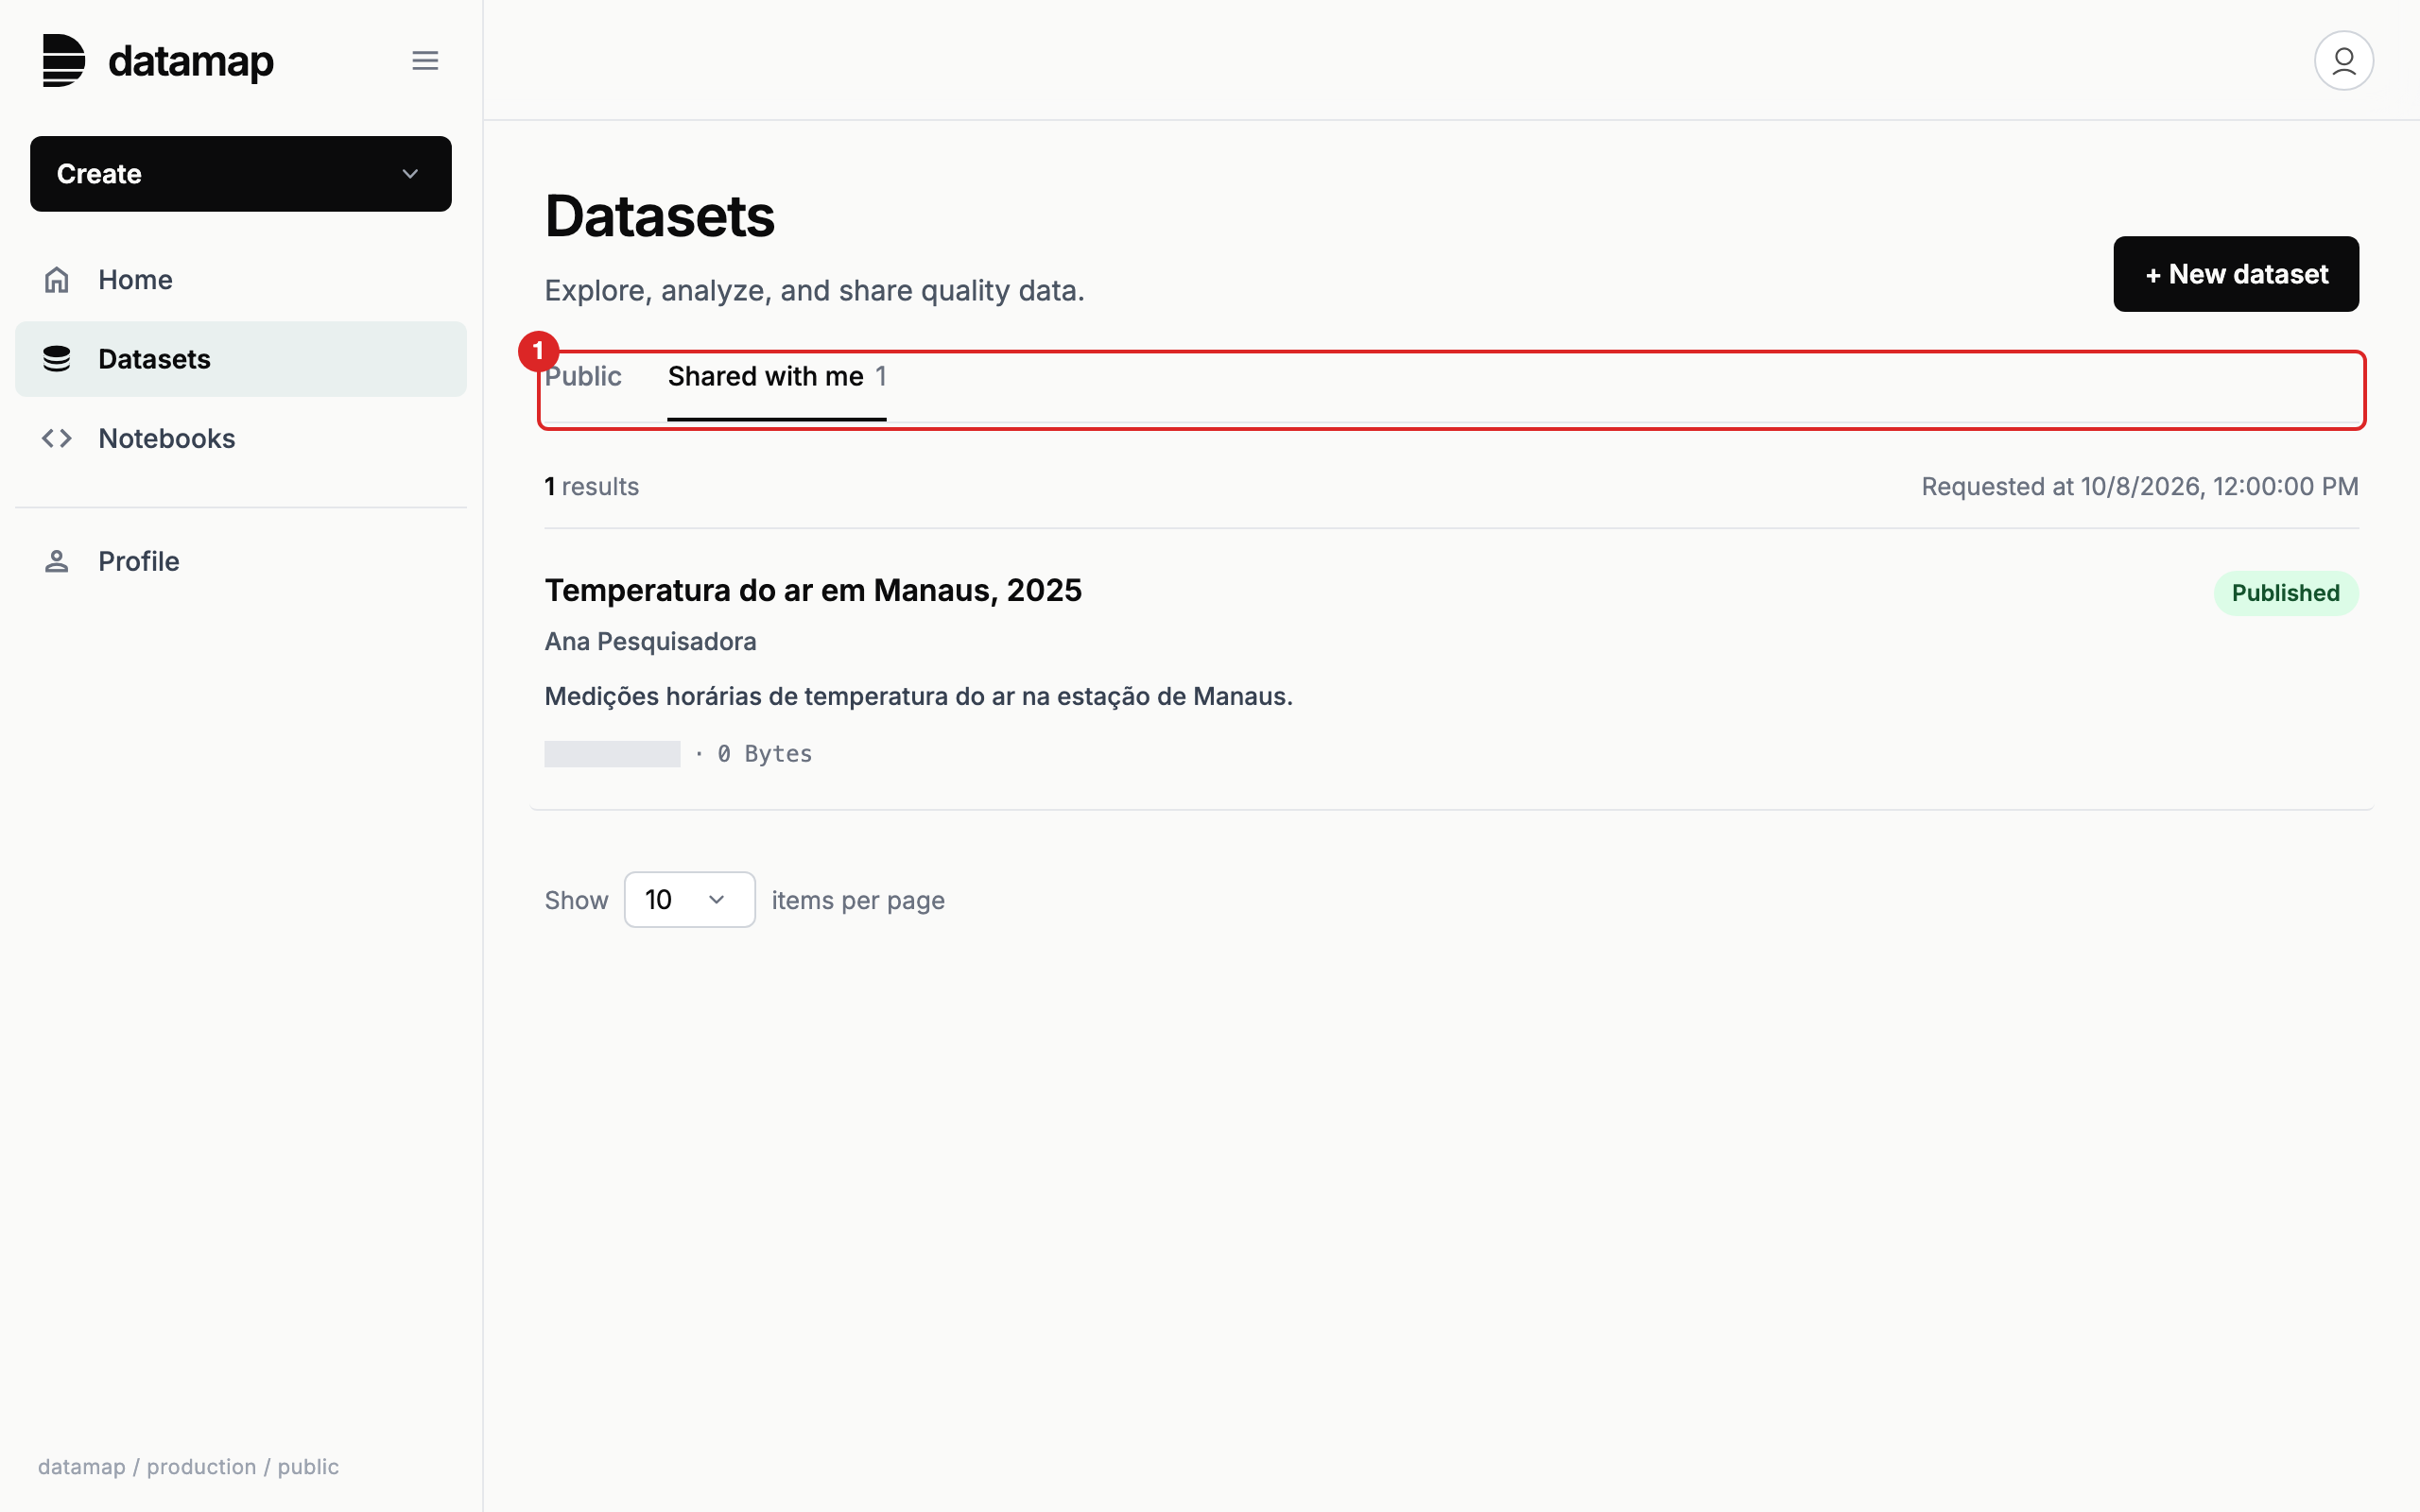Click the author Ana Pesquisadora
The width and height of the screenshot is (2420, 1512).
[650, 641]
